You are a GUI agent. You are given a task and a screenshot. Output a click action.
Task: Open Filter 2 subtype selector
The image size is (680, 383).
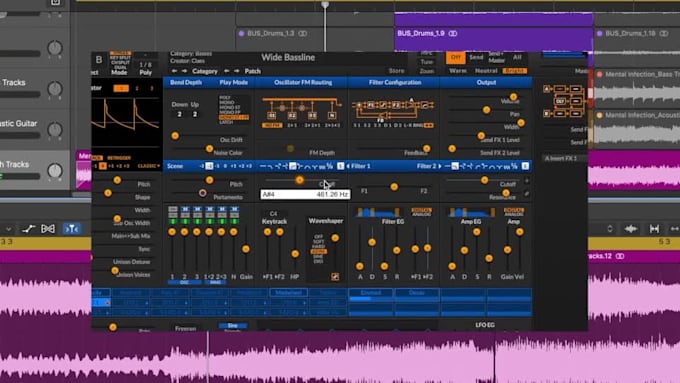pyautogui.click(x=525, y=166)
